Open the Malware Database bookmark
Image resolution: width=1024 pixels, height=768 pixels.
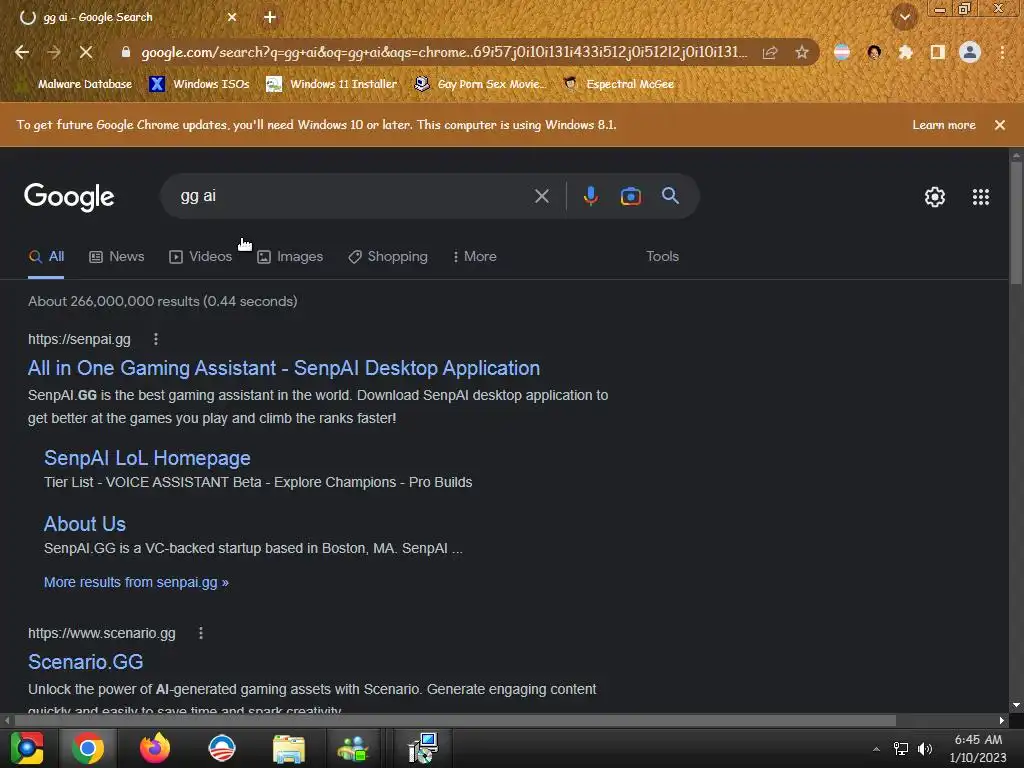click(x=76, y=84)
